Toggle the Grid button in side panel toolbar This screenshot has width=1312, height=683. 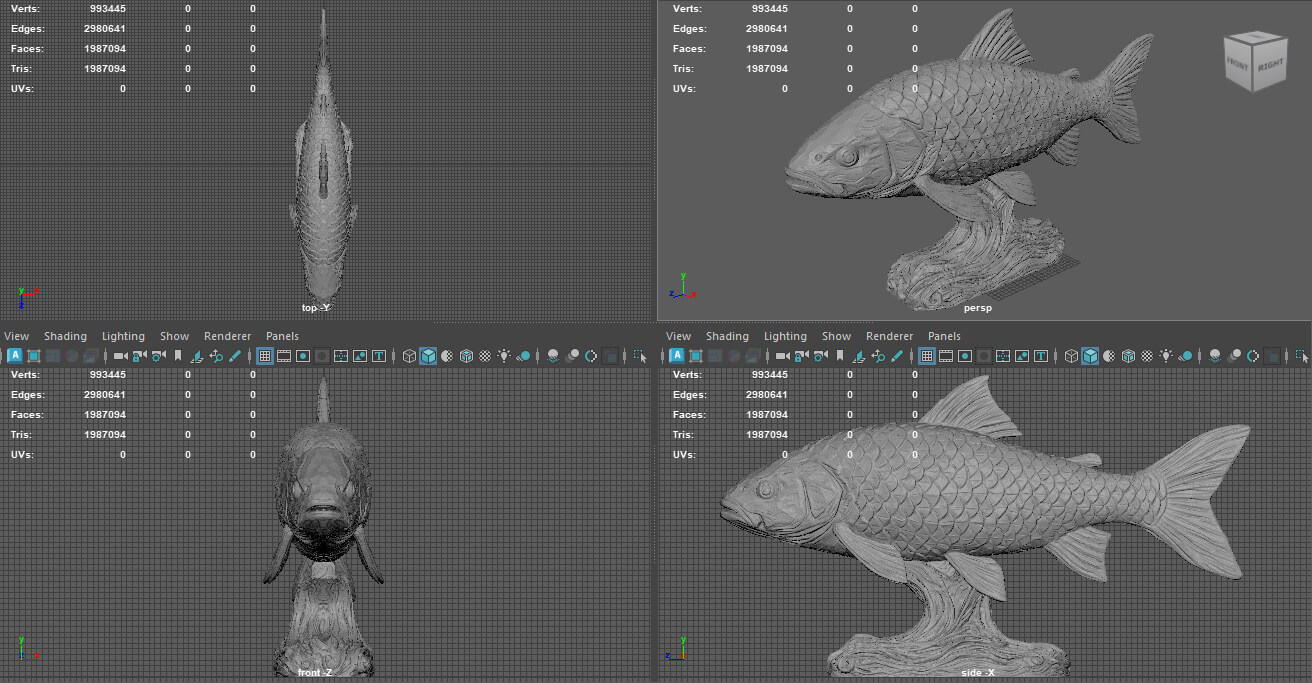click(x=927, y=355)
